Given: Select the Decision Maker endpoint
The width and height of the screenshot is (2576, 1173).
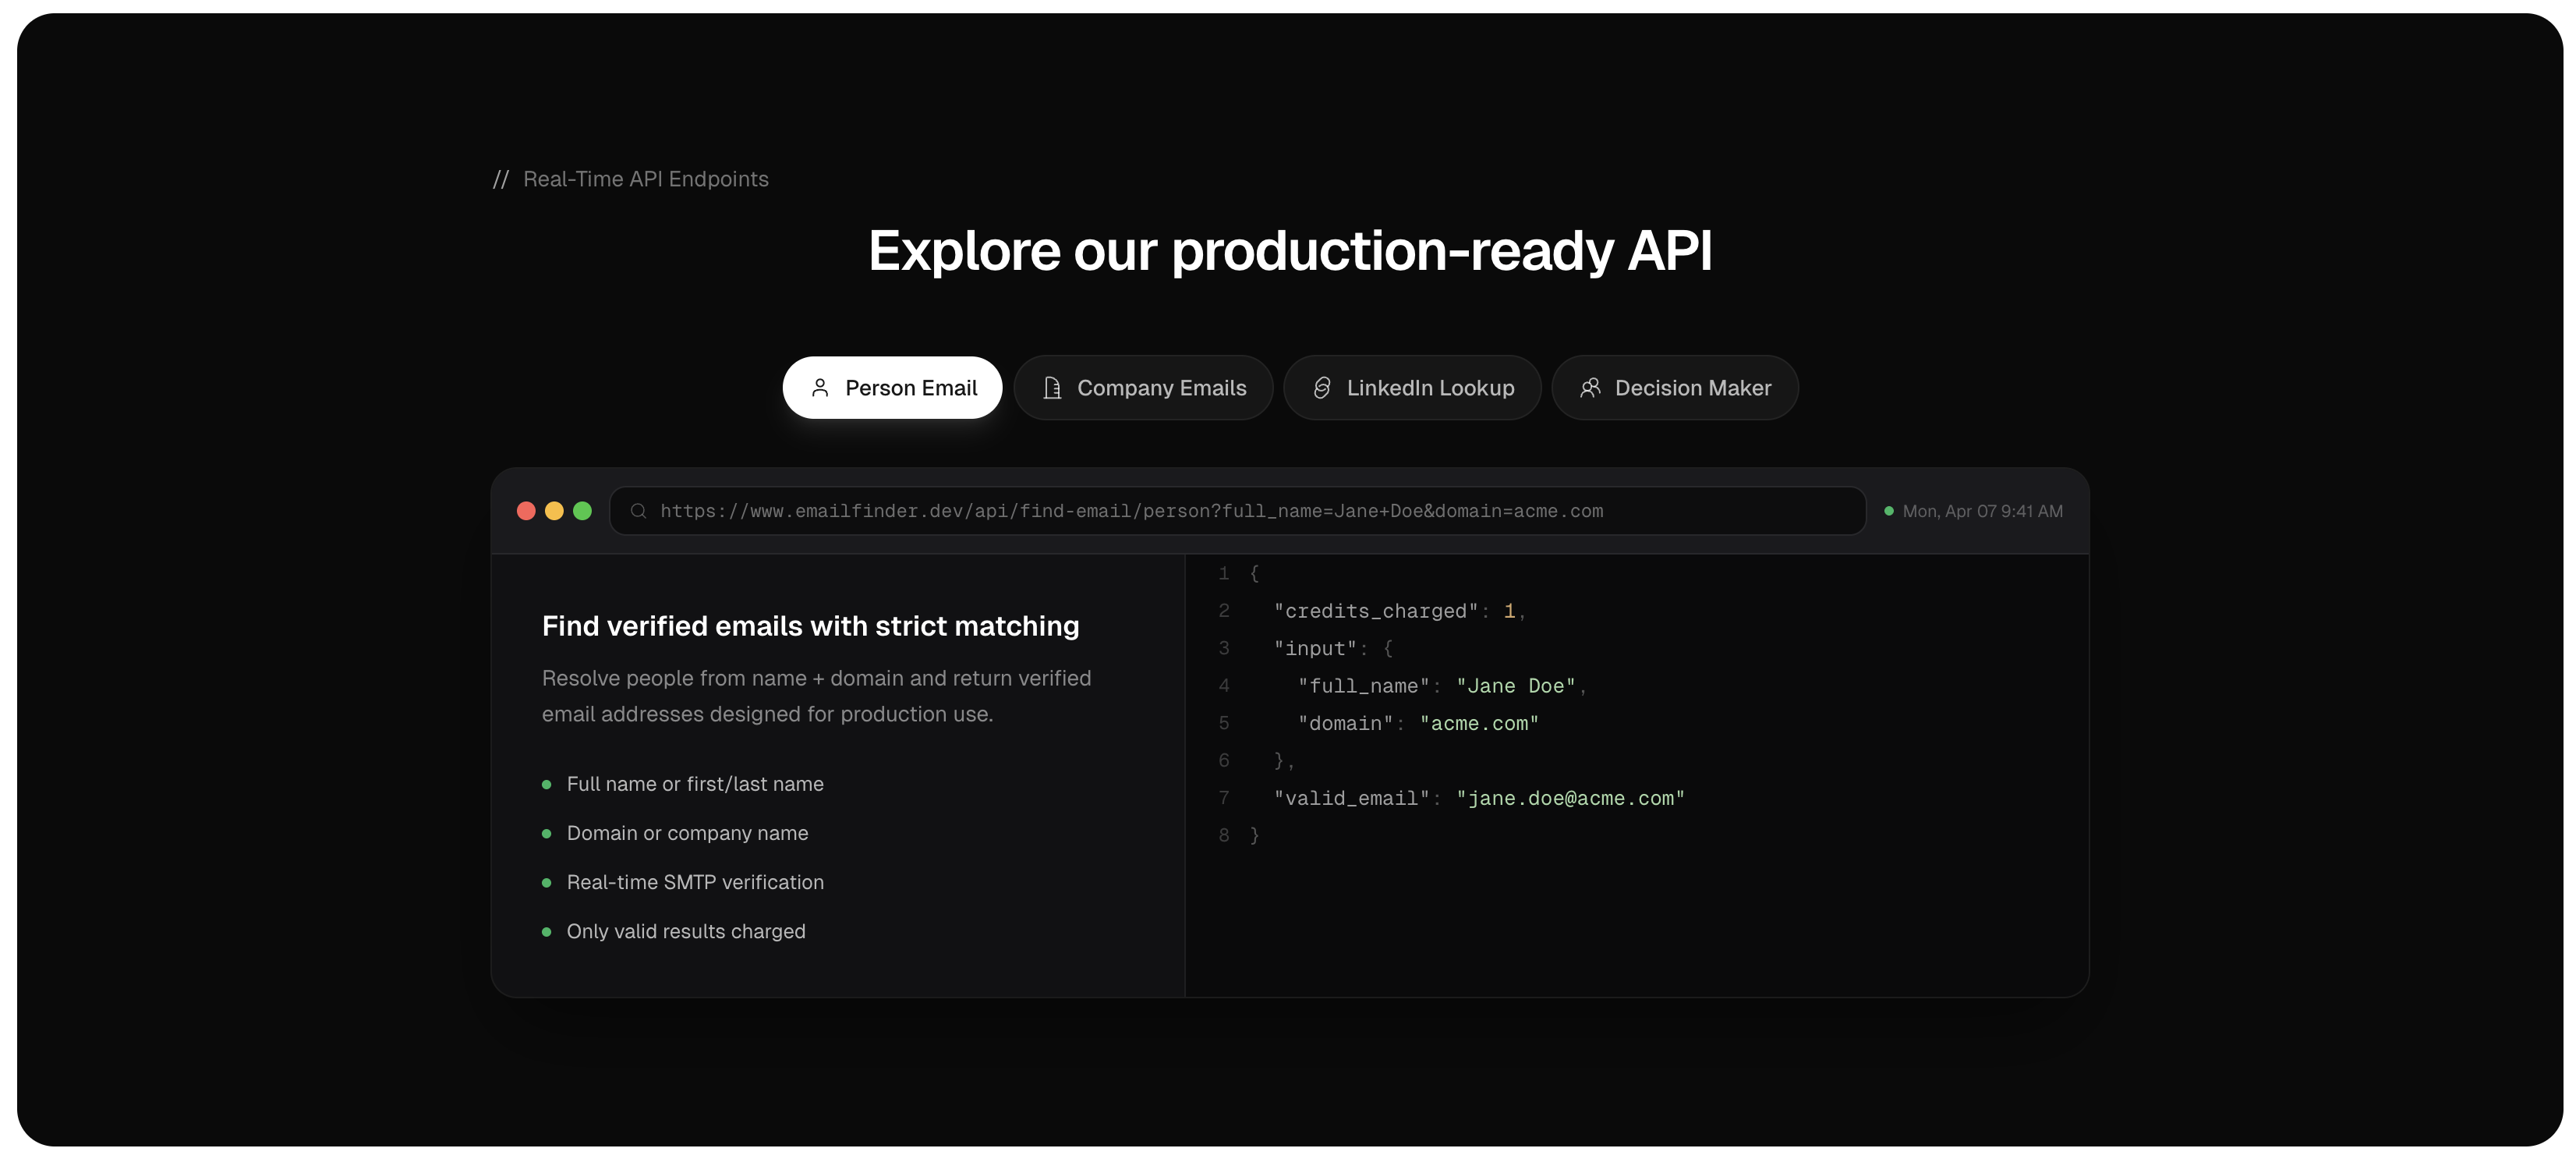Looking at the screenshot, I should (x=1674, y=388).
